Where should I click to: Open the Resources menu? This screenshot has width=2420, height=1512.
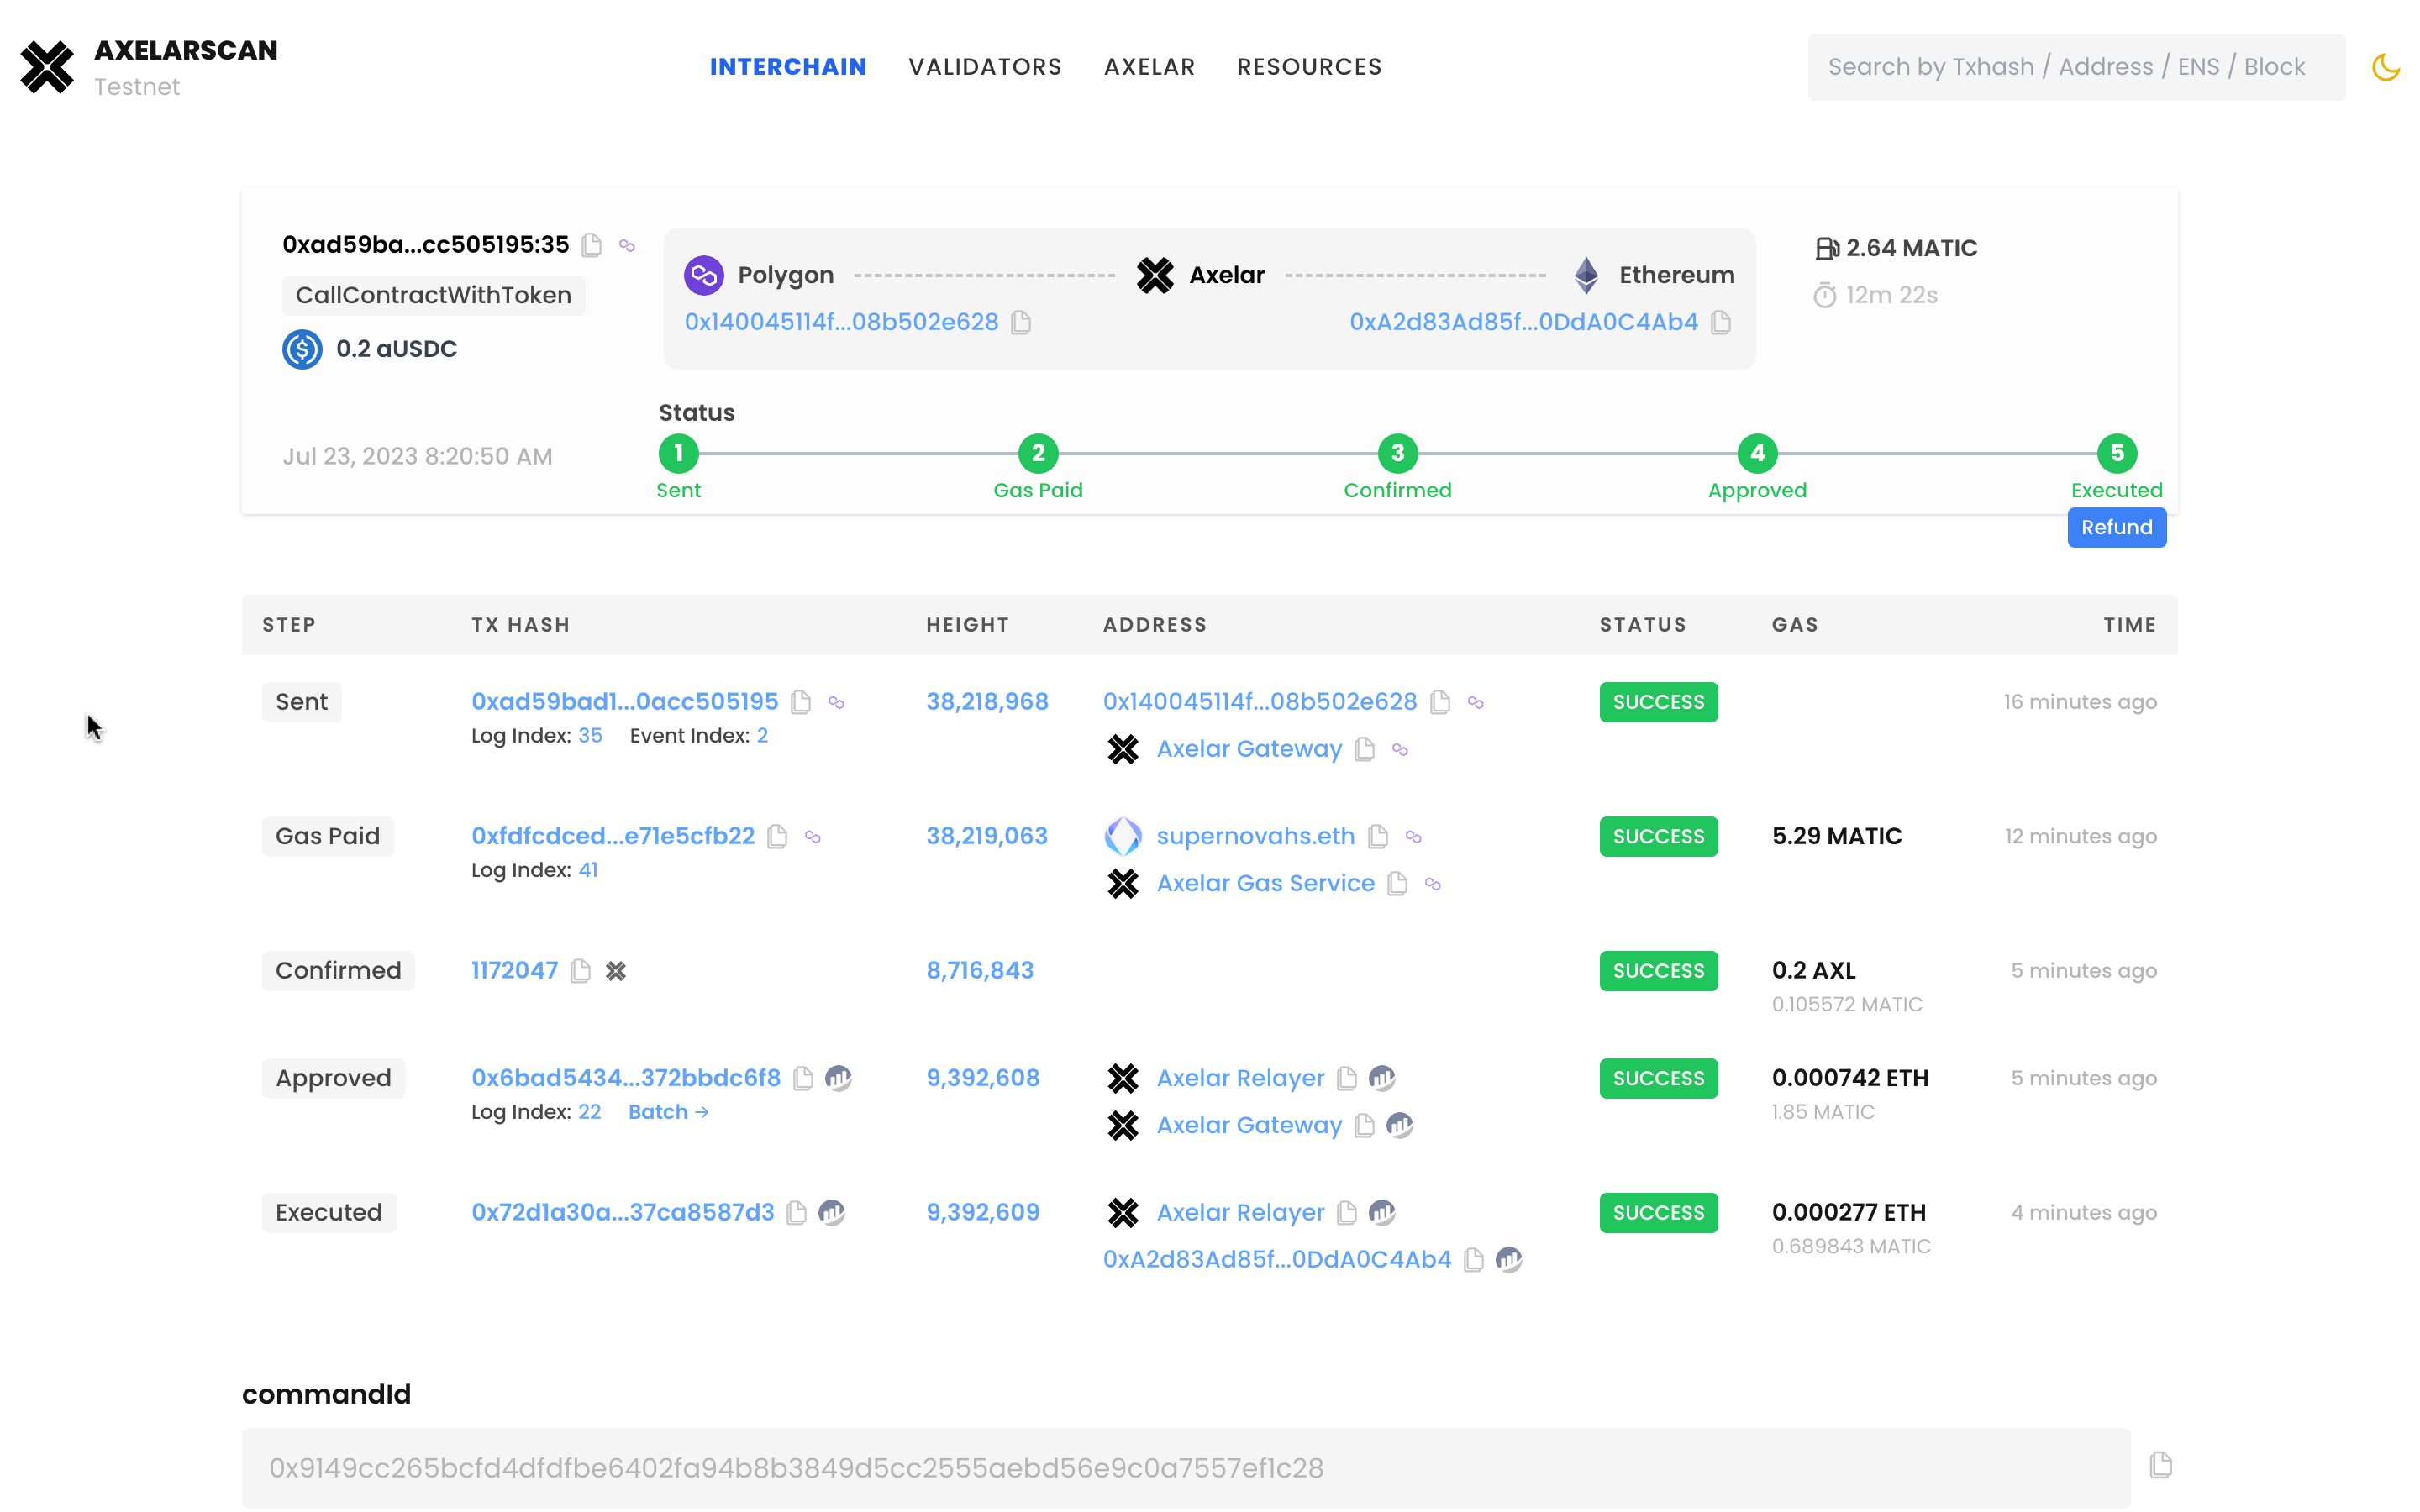pos(1309,67)
